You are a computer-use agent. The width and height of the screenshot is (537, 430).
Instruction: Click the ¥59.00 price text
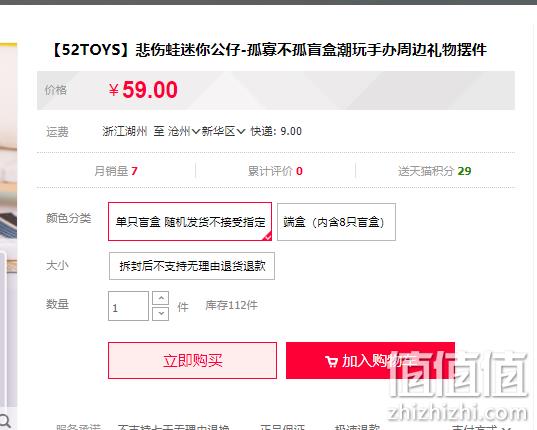point(143,90)
